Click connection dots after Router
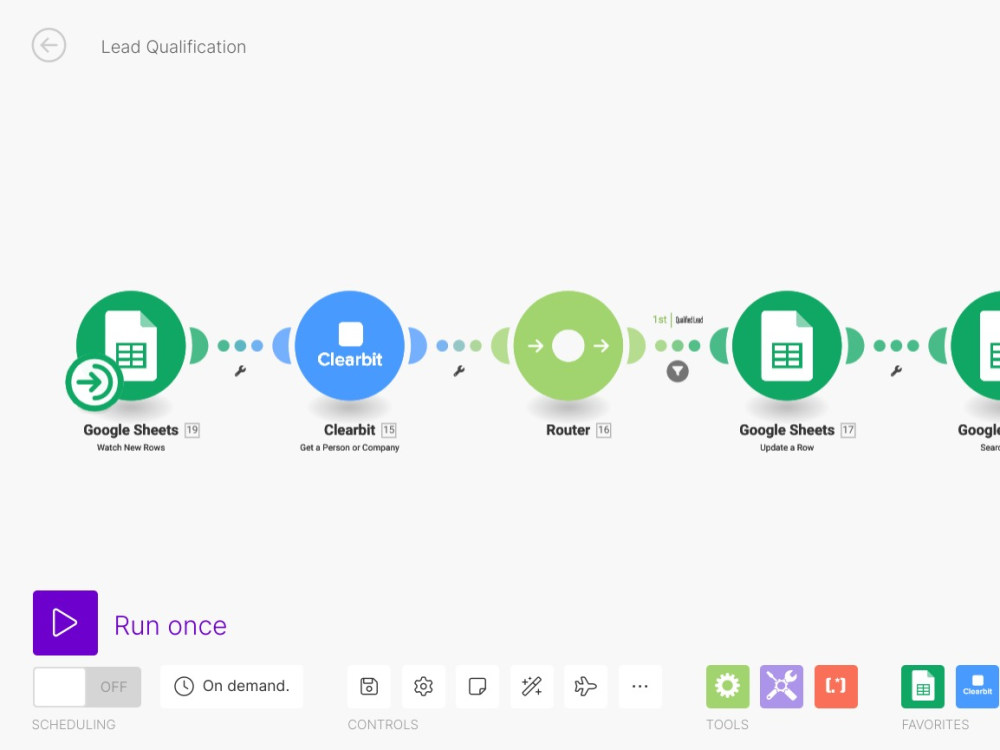Viewport: 1000px width, 750px height. 677,346
